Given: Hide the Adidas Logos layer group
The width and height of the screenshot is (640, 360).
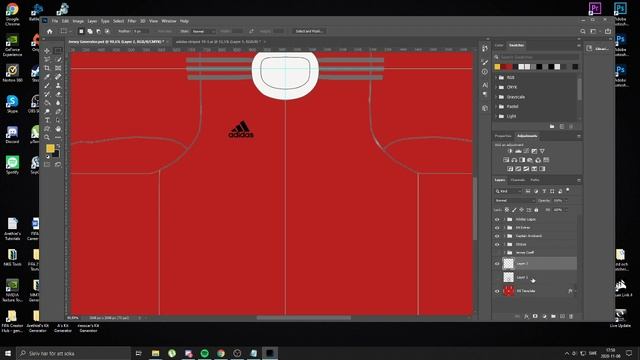Looking at the screenshot, I should click(x=497, y=219).
